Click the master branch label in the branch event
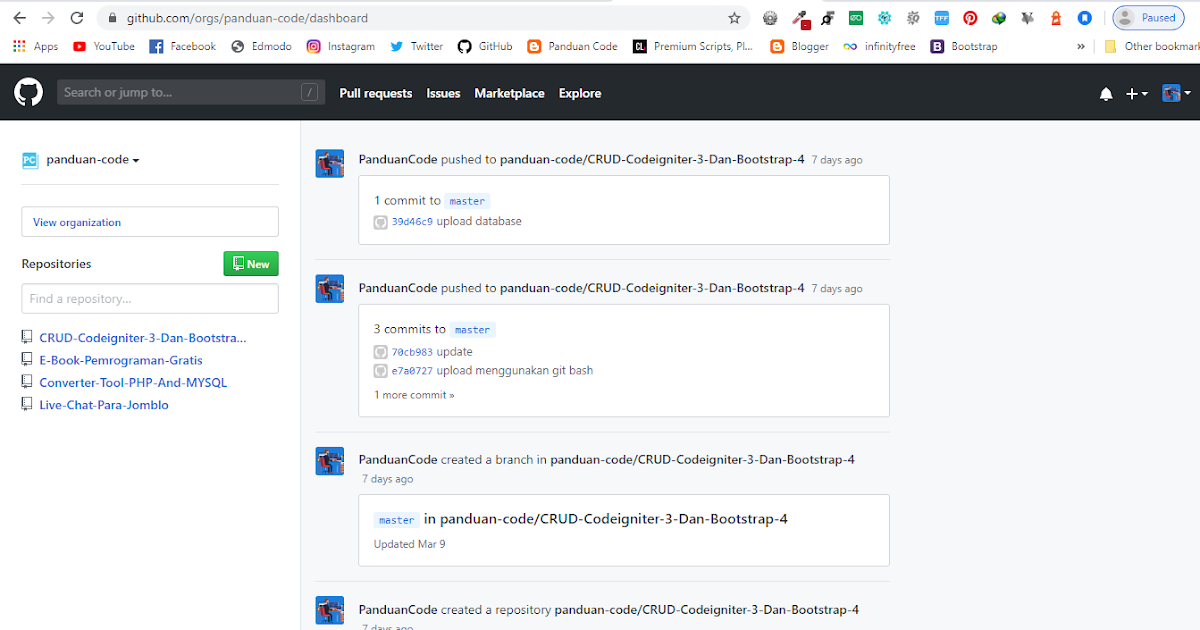Viewport: 1200px width, 630px height. point(396,519)
